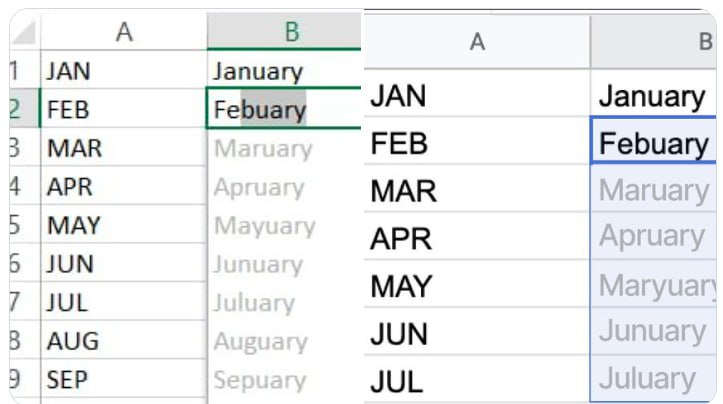Select column A header in left spreadsheet
The image size is (723, 404).
pos(124,32)
